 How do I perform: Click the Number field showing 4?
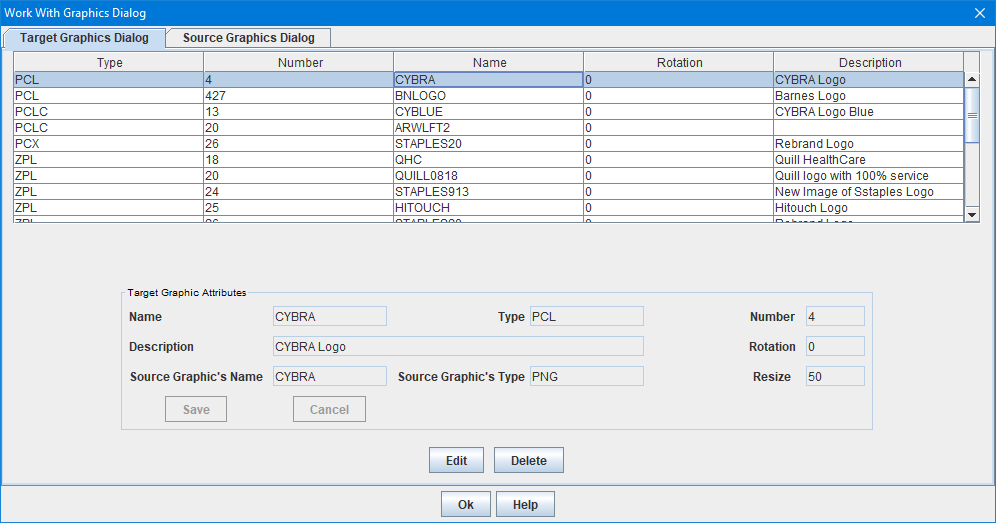pyautogui.click(x=835, y=316)
